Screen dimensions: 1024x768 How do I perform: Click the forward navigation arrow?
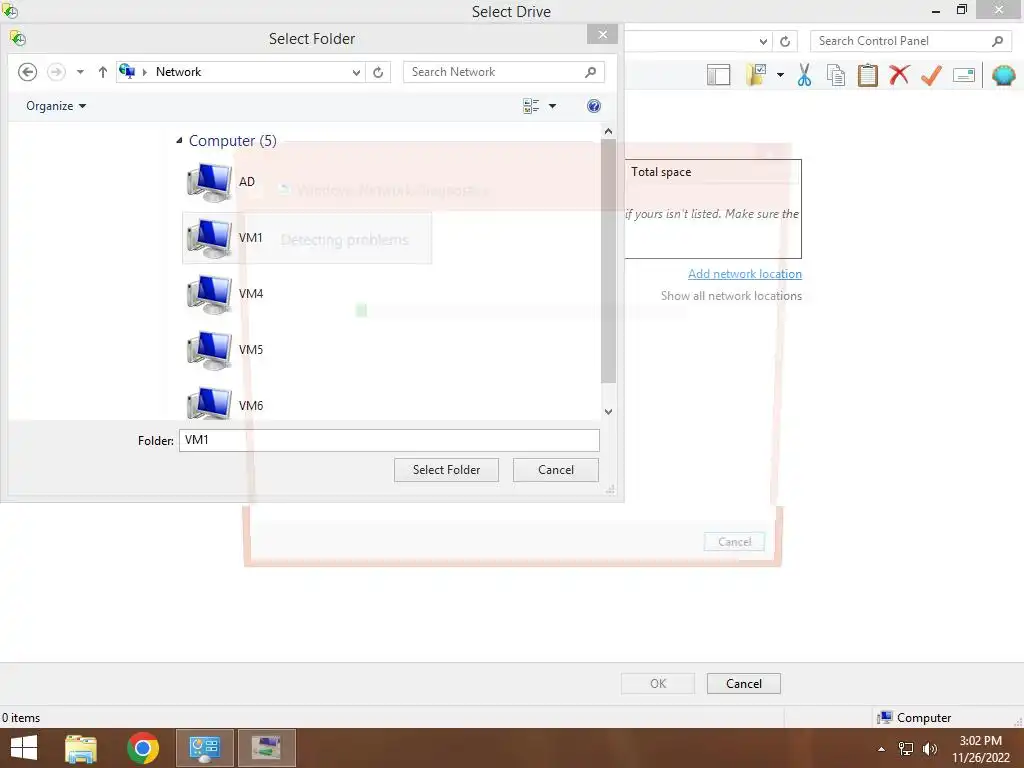57,72
